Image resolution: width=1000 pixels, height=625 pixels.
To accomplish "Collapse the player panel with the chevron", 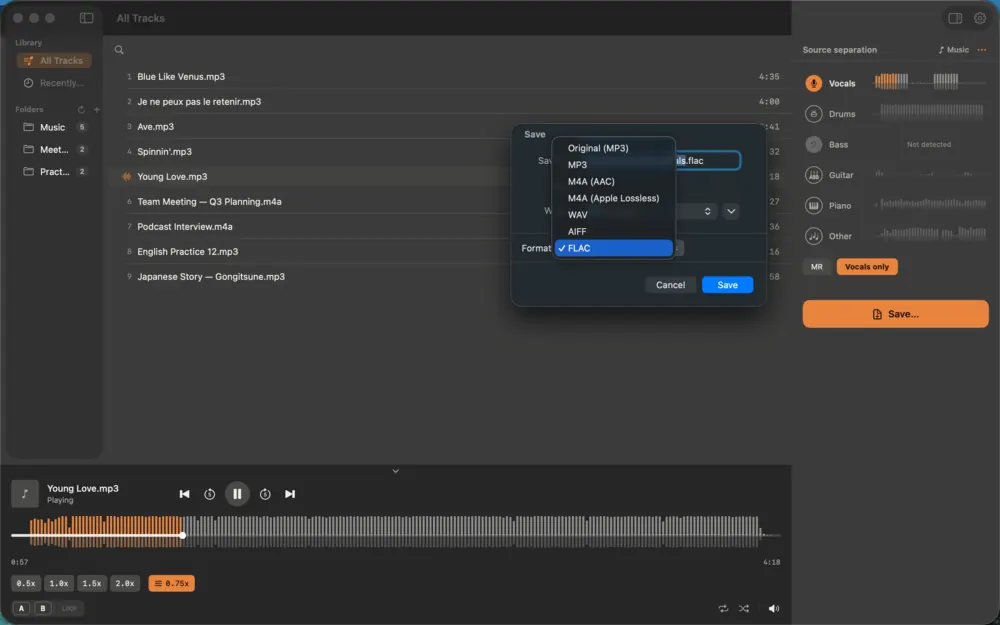I will pos(395,471).
